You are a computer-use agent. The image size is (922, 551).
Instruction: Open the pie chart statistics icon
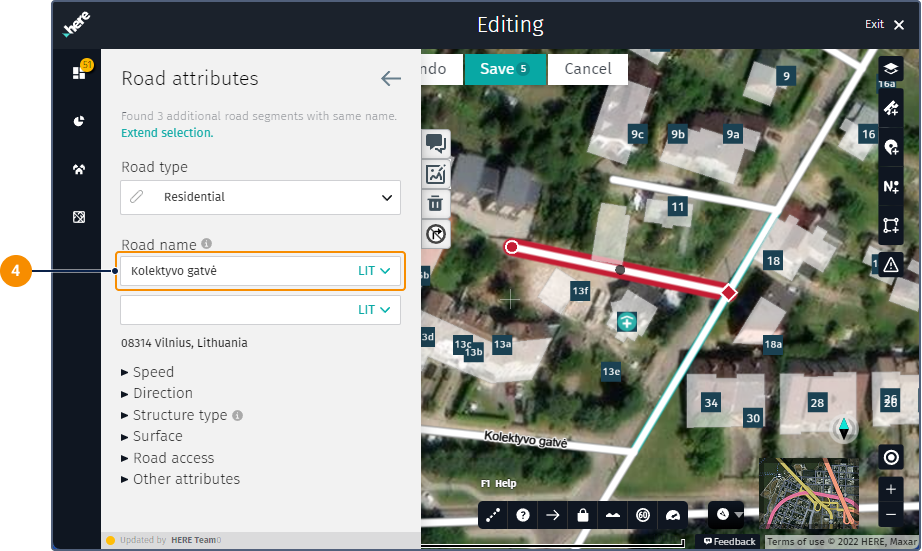(79, 121)
